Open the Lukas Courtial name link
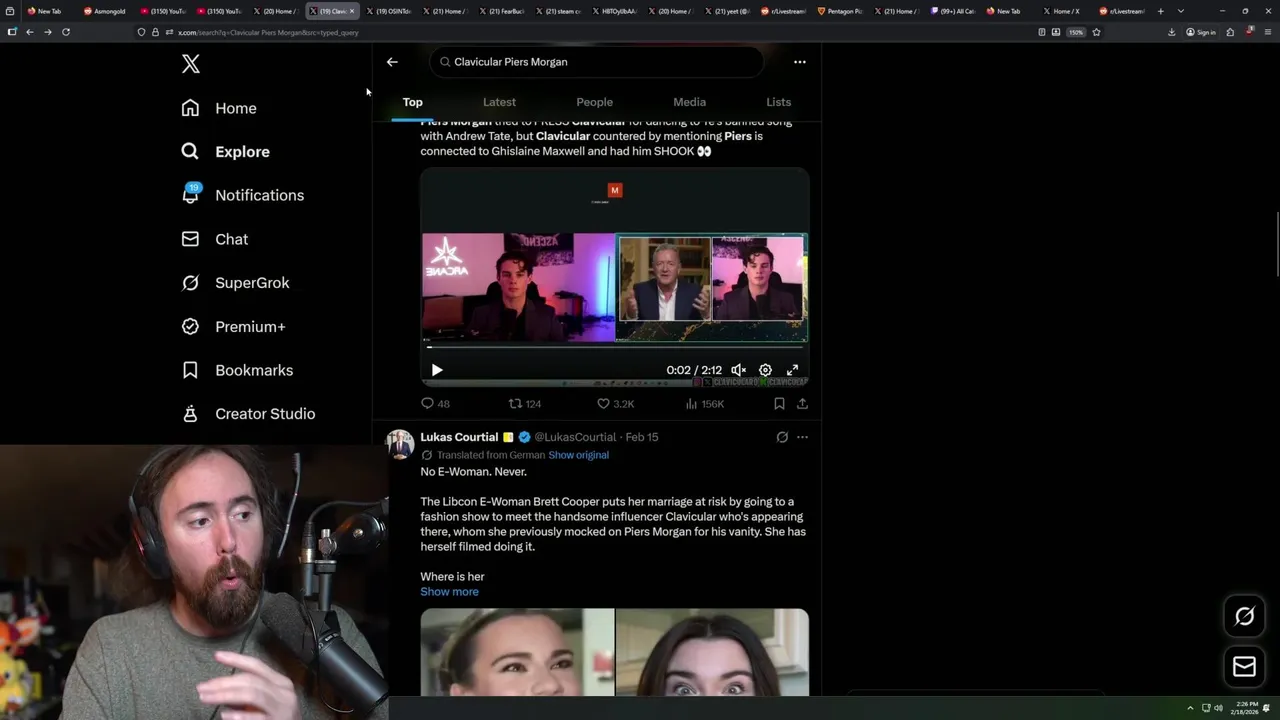The width and height of the screenshot is (1280, 720). (459, 437)
